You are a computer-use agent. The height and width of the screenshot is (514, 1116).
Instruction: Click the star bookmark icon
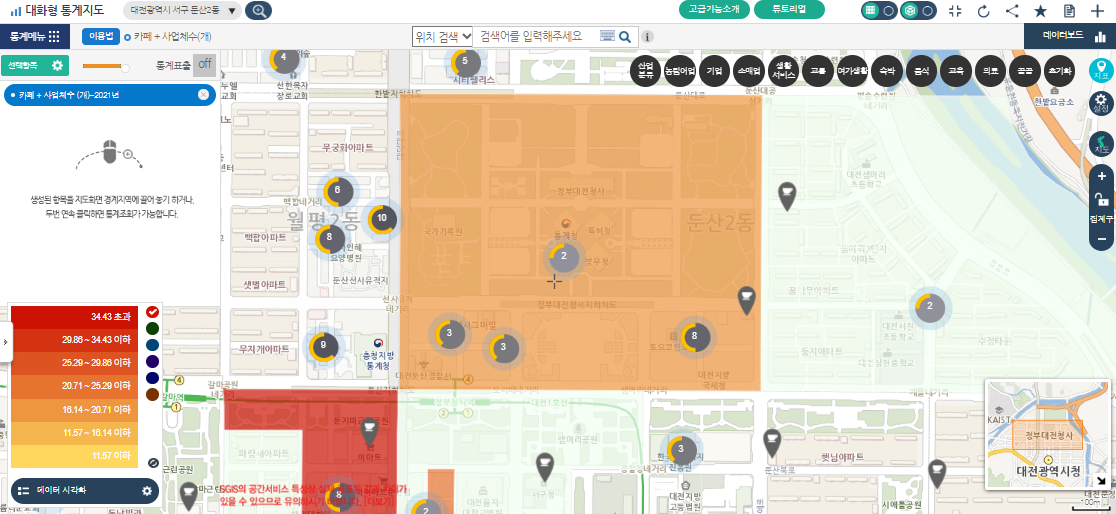coord(1040,11)
